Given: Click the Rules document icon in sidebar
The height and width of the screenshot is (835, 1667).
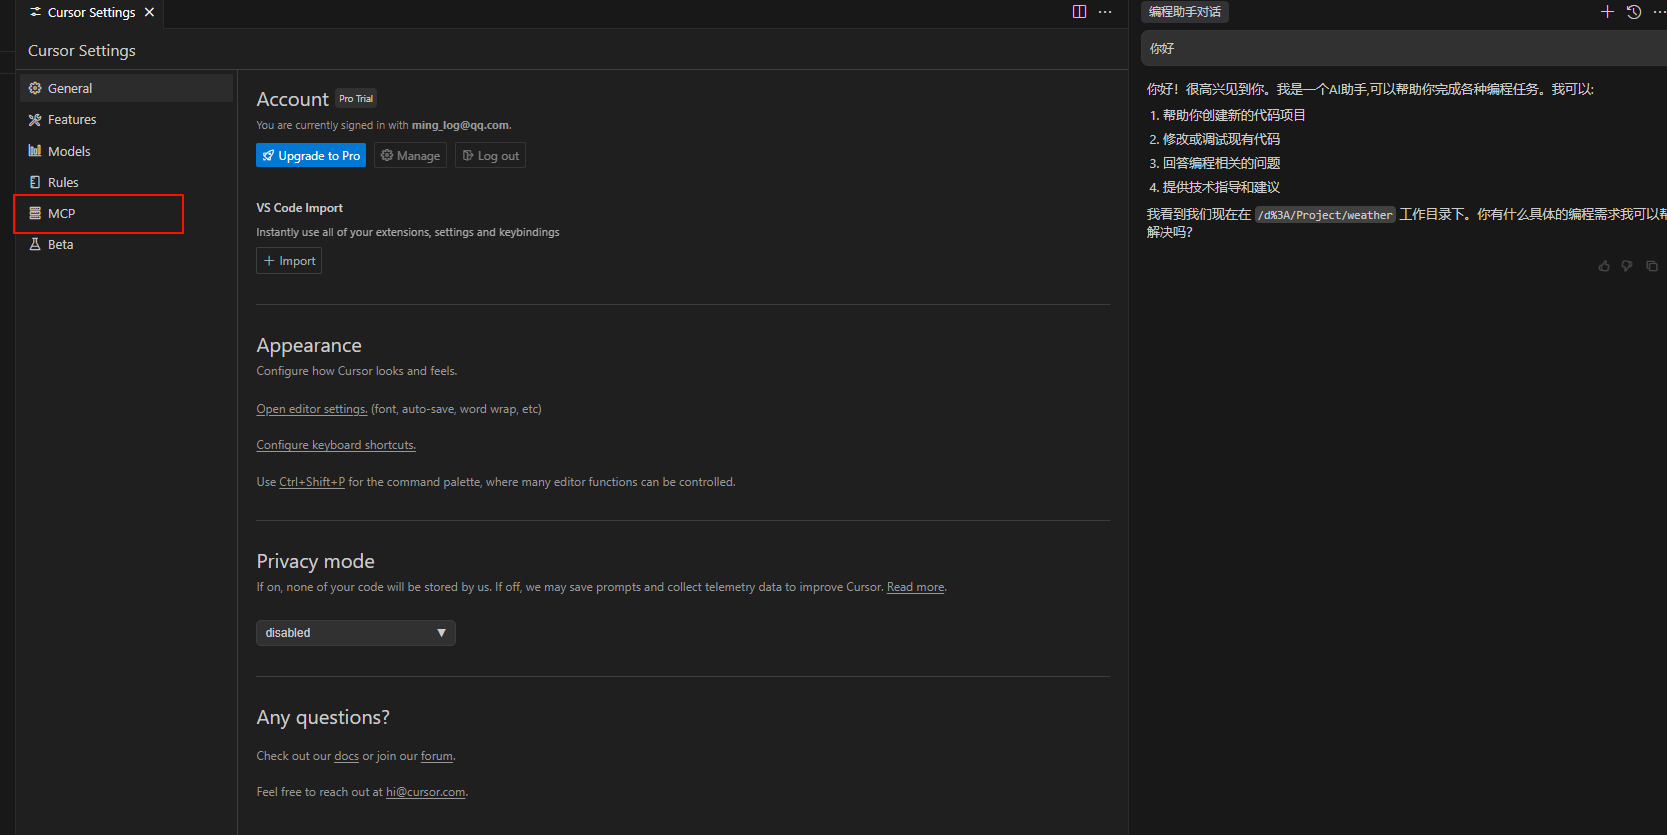Looking at the screenshot, I should coord(35,182).
